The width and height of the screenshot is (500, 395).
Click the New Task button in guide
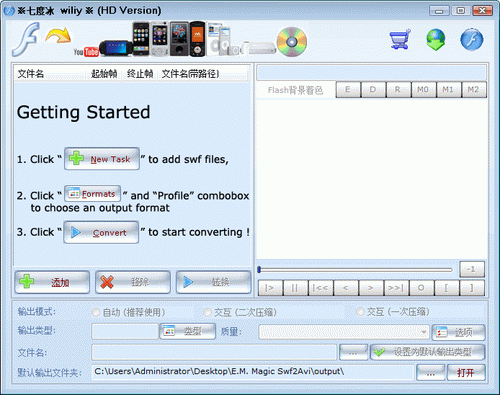[102, 159]
